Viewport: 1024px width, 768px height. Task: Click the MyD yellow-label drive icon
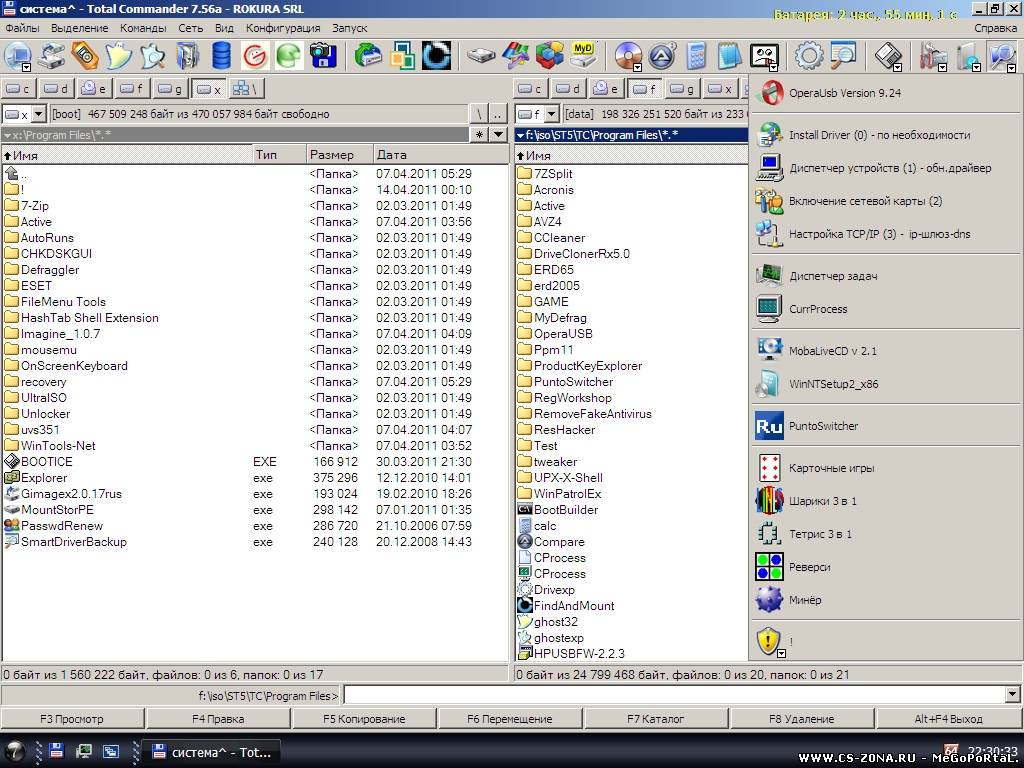(583, 56)
